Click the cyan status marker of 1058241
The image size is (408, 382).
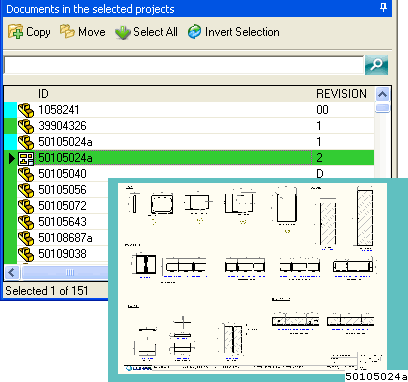click(x=11, y=110)
